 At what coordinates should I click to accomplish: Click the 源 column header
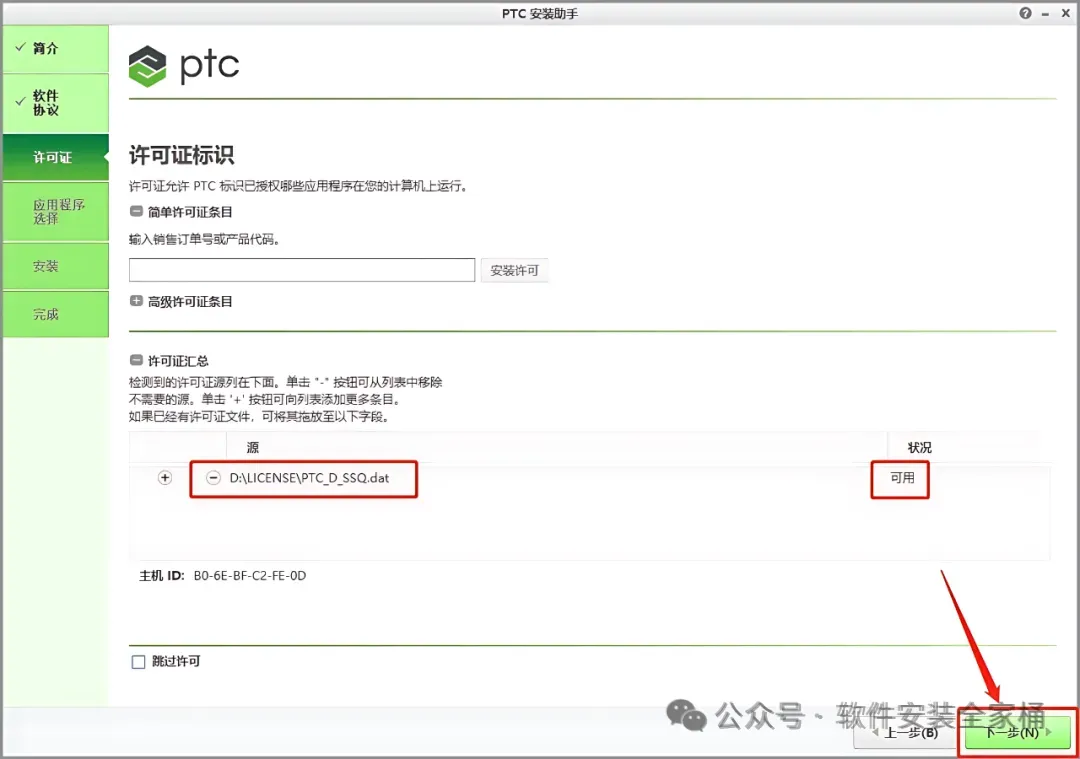tap(253, 448)
